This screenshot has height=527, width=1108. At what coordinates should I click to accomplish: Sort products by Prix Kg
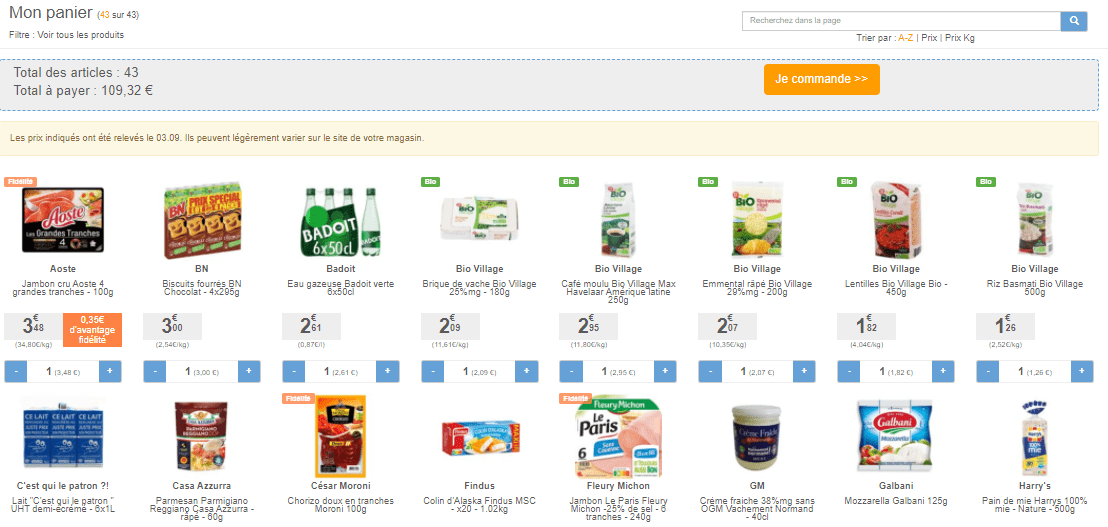960,38
